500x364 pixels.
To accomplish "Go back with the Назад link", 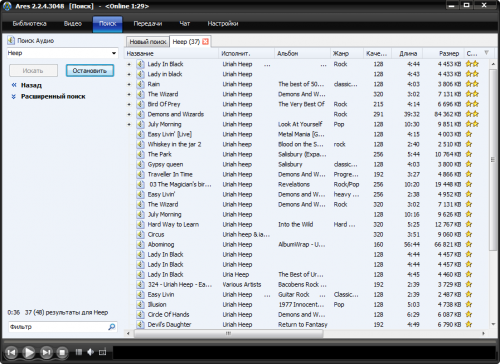I will click(27, 85).
